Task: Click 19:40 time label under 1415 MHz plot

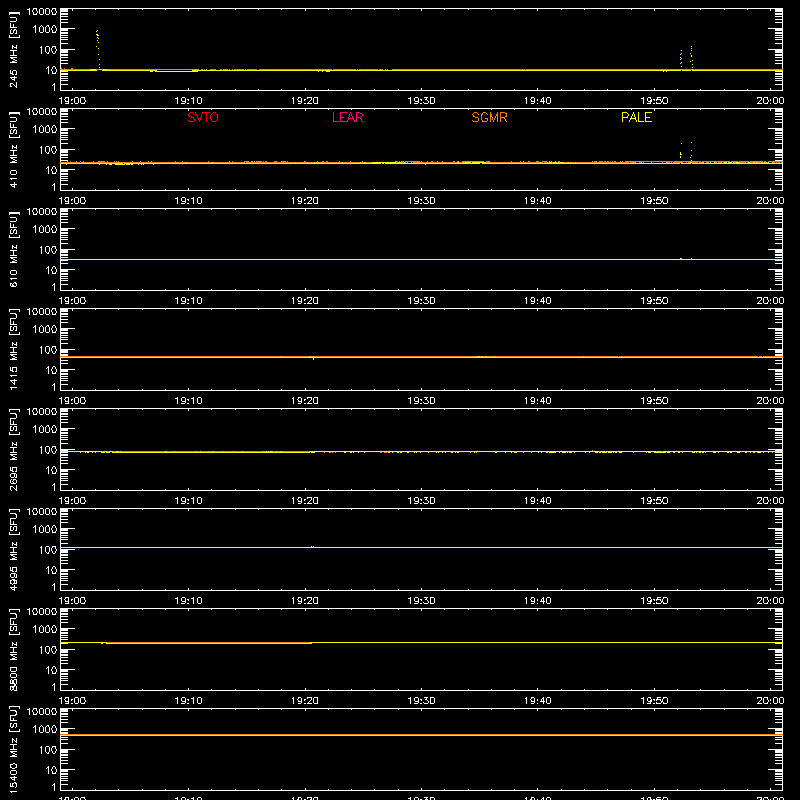Action: pos(537,401)
